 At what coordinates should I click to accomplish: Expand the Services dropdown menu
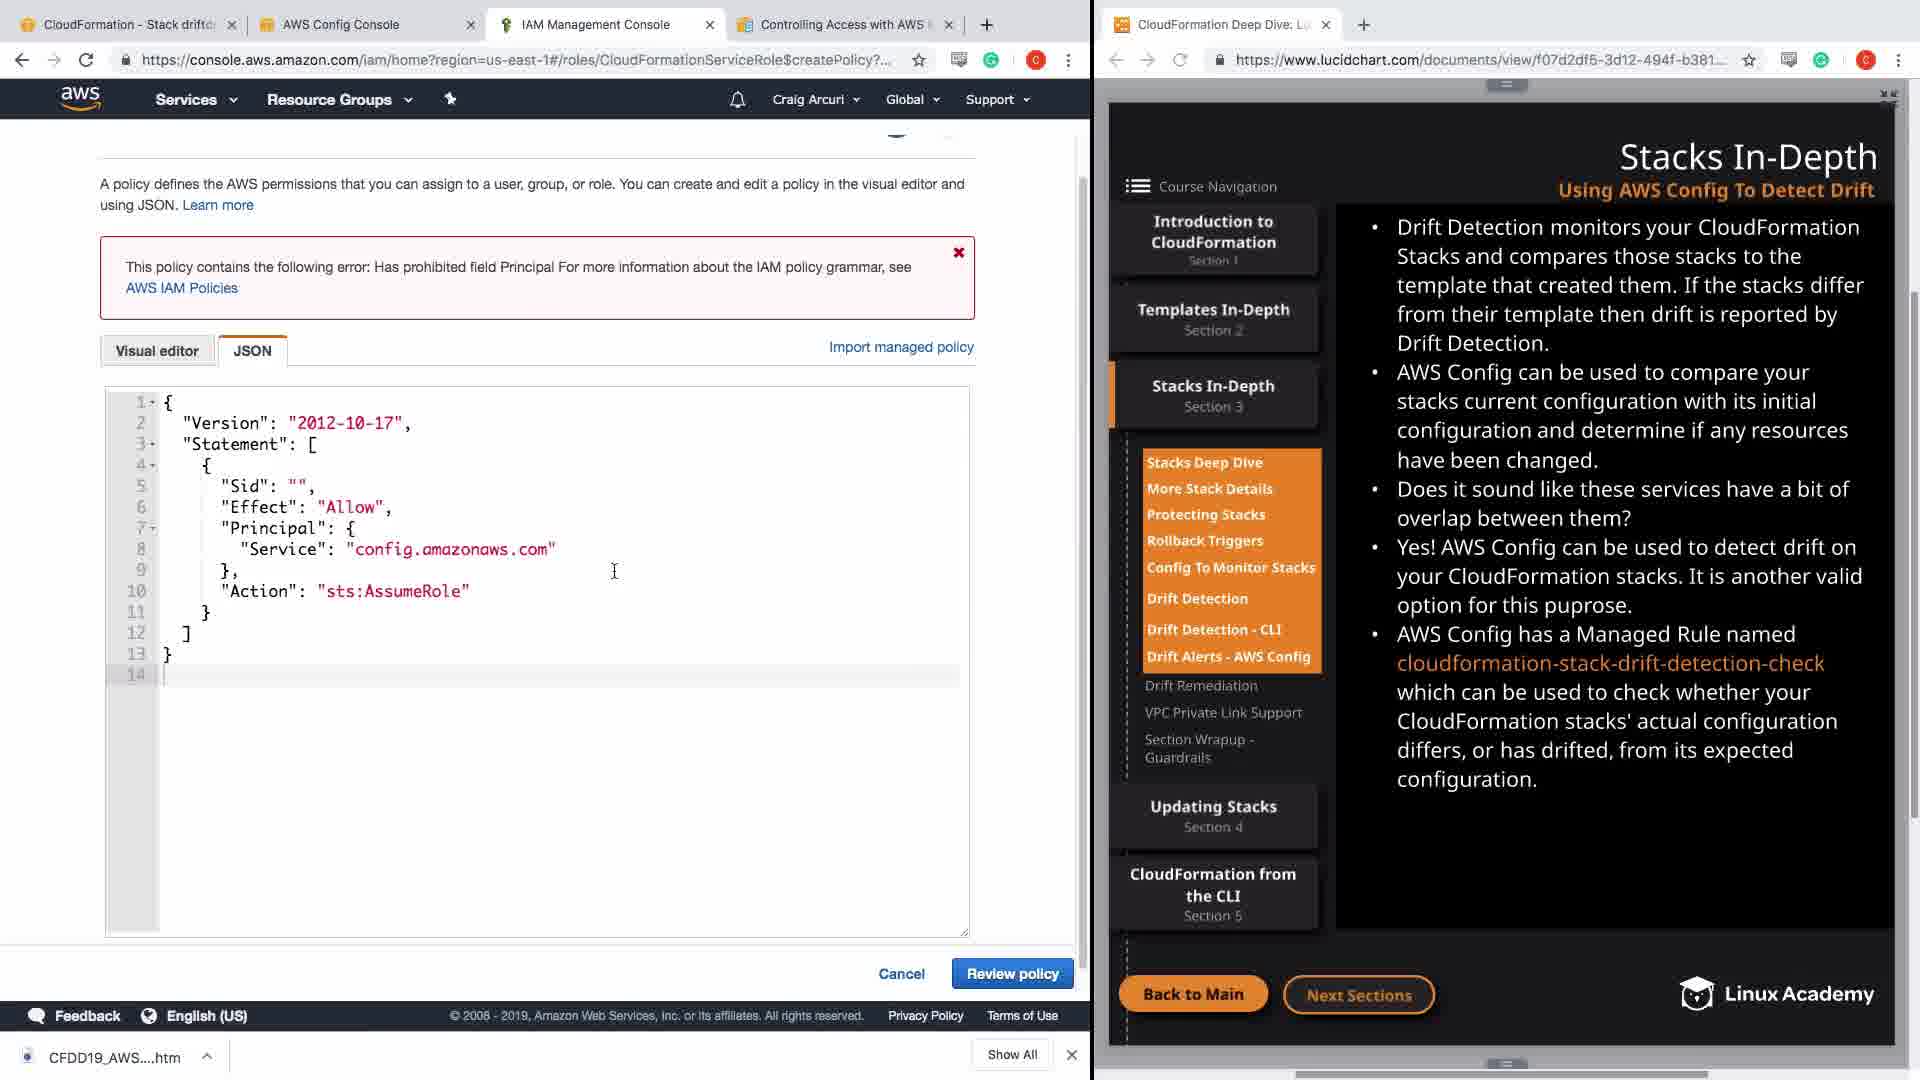(x=196, y=100)
